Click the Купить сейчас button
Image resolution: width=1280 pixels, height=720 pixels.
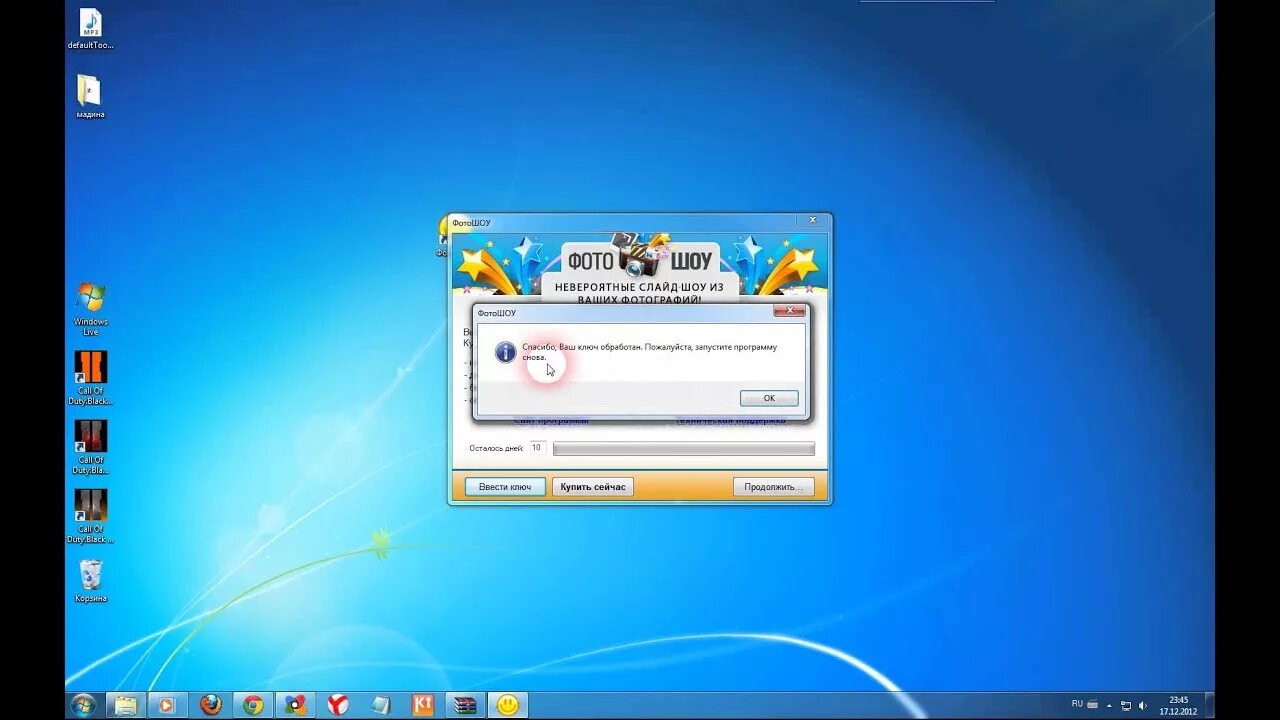tap(593, 487)
